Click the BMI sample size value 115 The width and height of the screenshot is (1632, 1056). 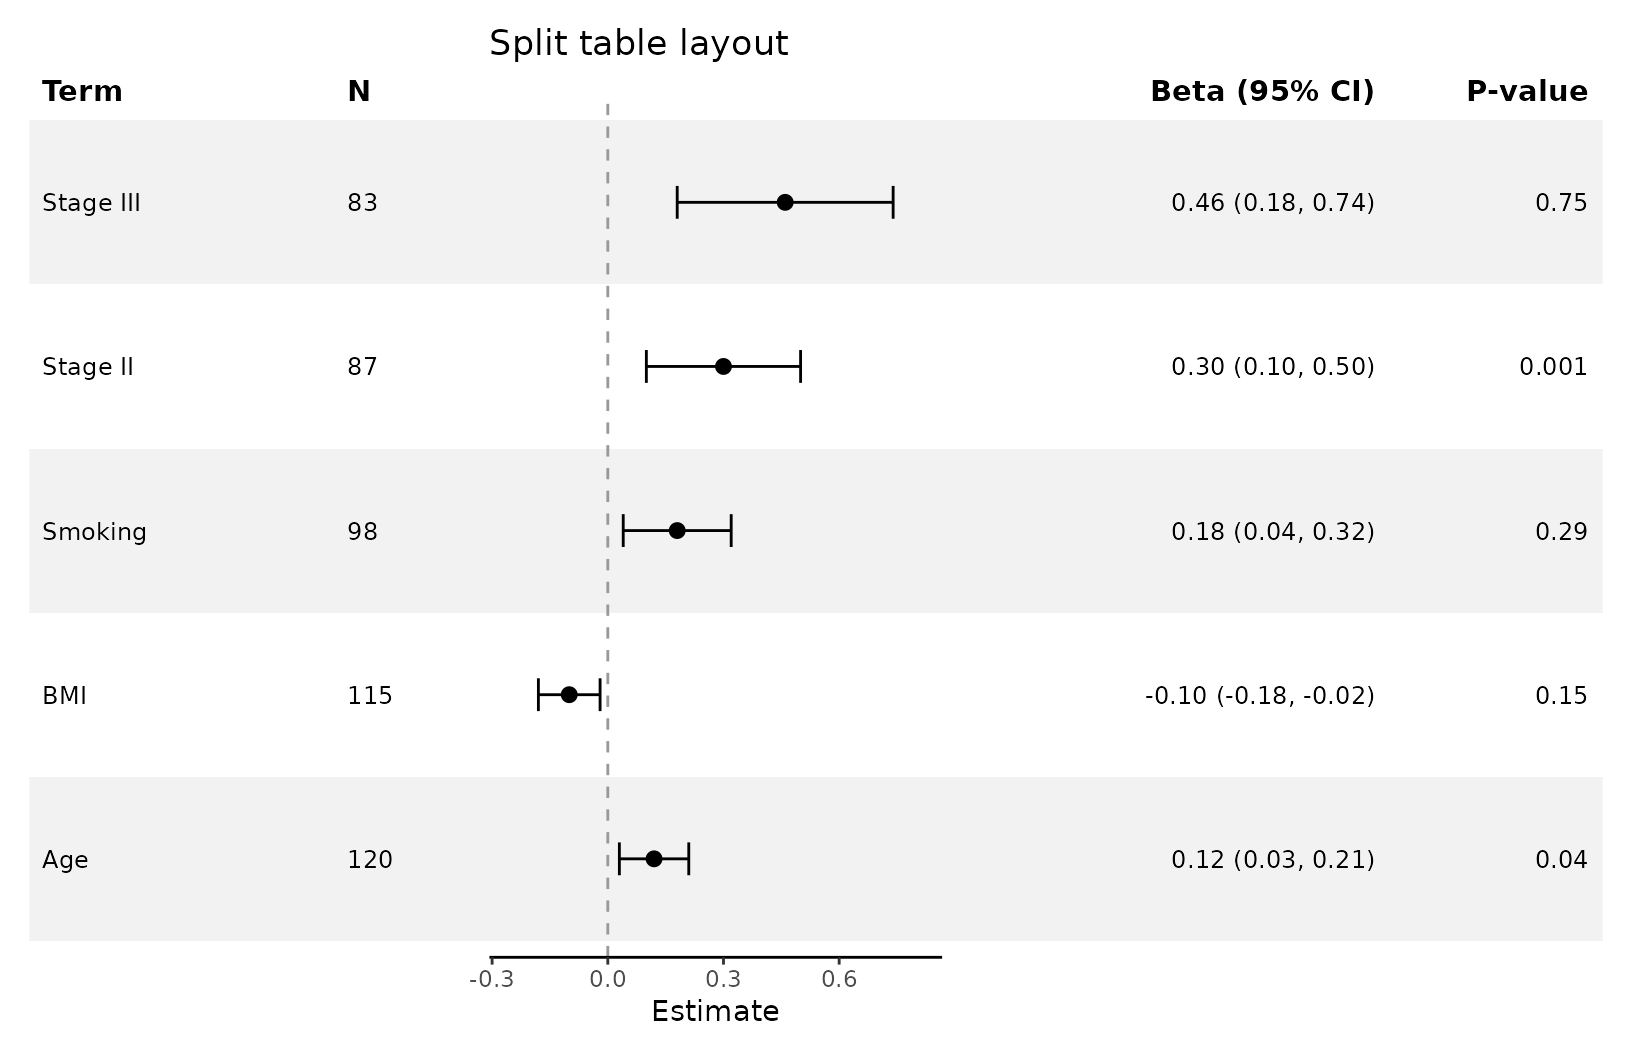click(x=370, y=696)
